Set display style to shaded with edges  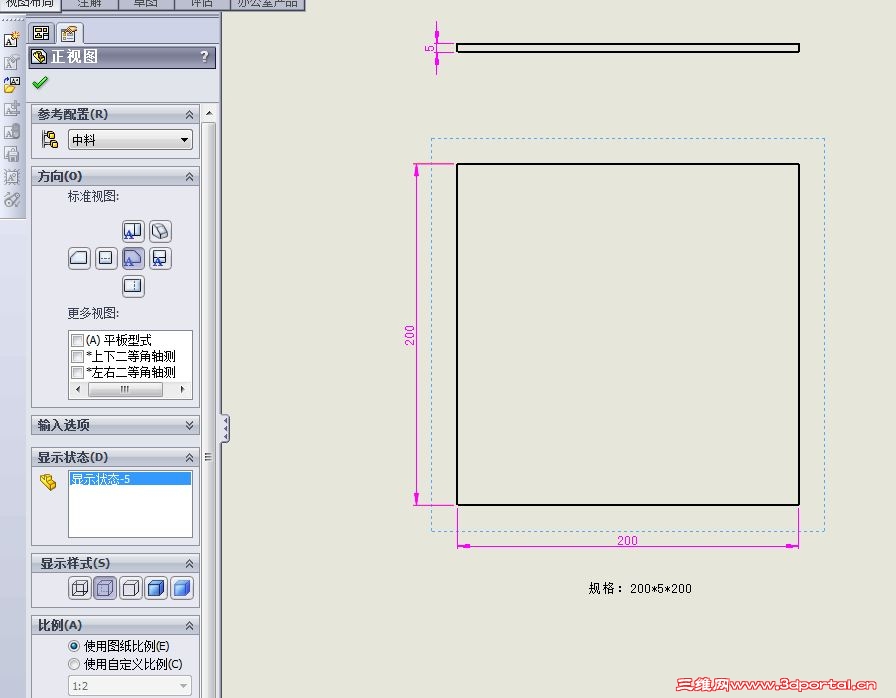[x=156, y=588]
